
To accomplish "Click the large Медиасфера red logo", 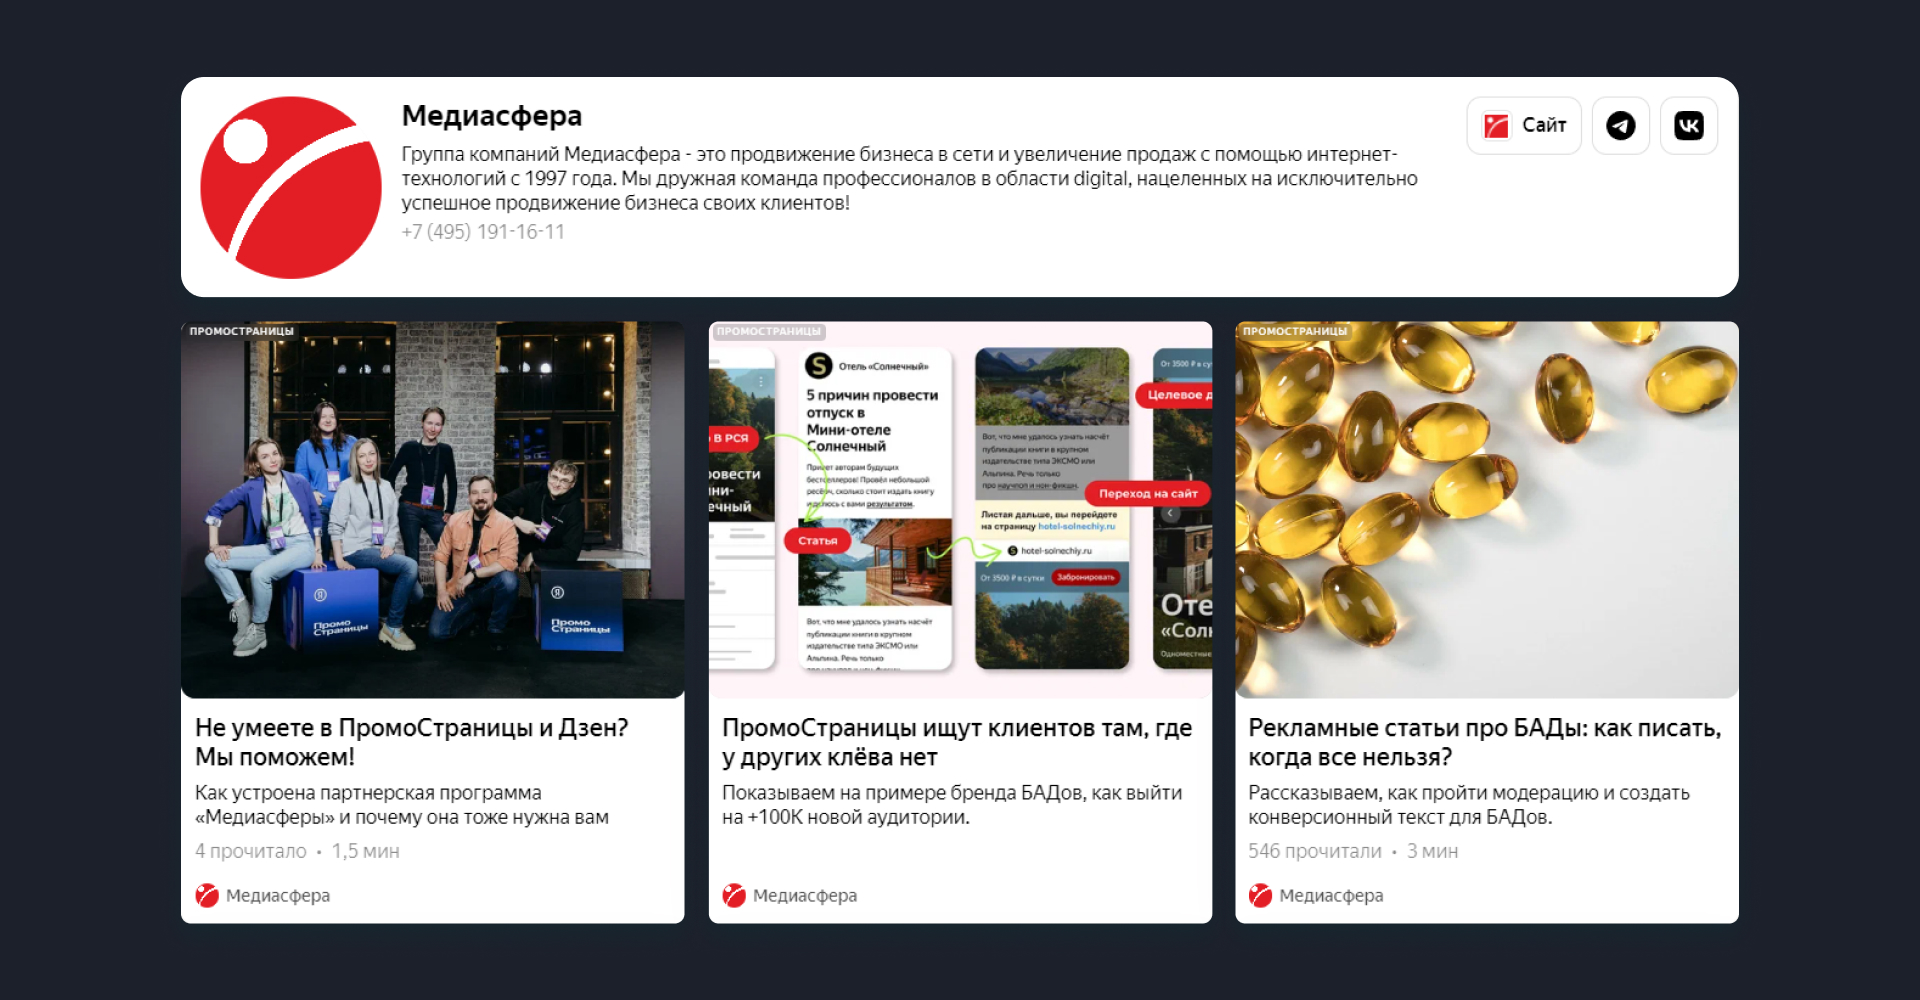I will (x=291, y=187).
